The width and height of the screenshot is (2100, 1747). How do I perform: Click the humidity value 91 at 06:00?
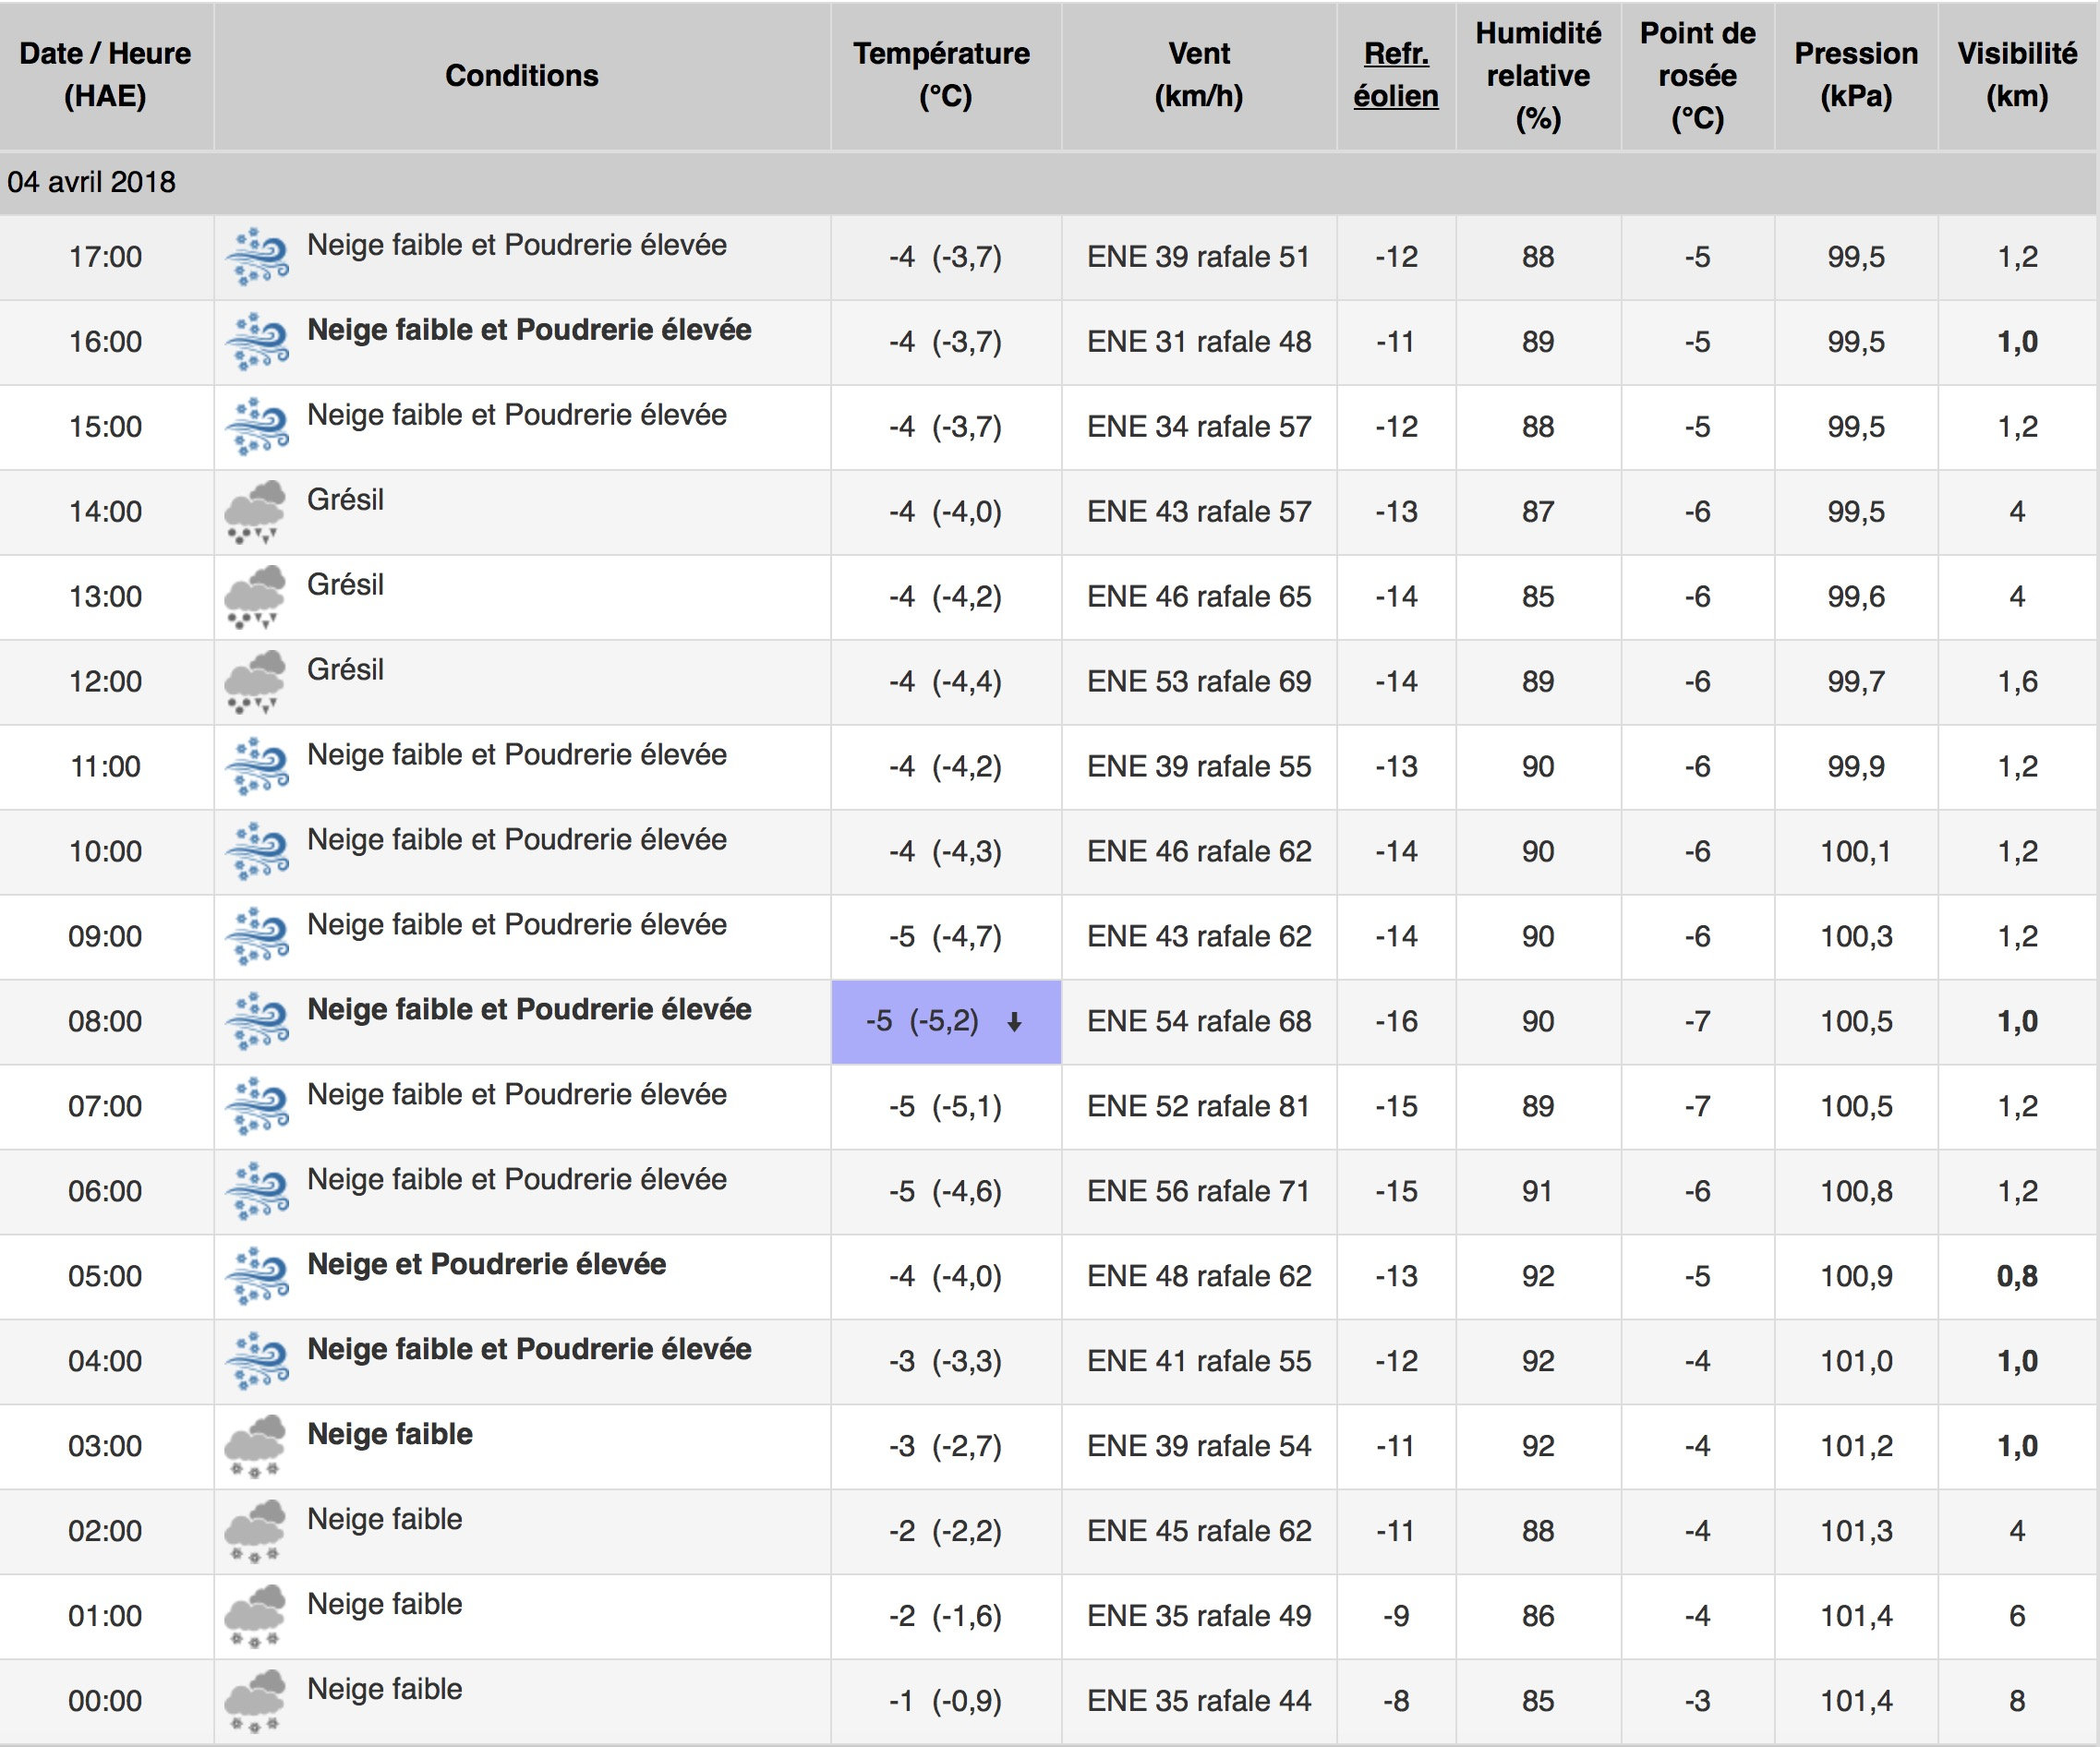point(1538,1192)
